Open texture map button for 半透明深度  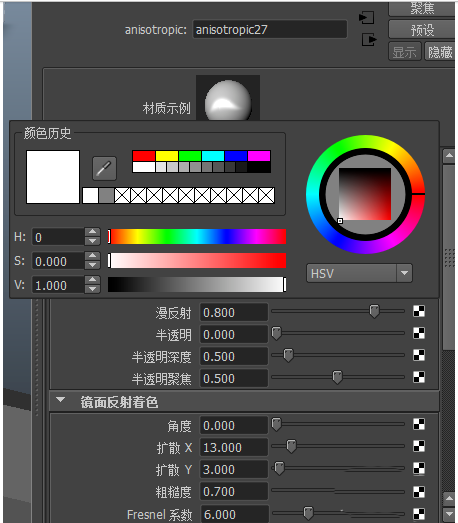(419, 355)
